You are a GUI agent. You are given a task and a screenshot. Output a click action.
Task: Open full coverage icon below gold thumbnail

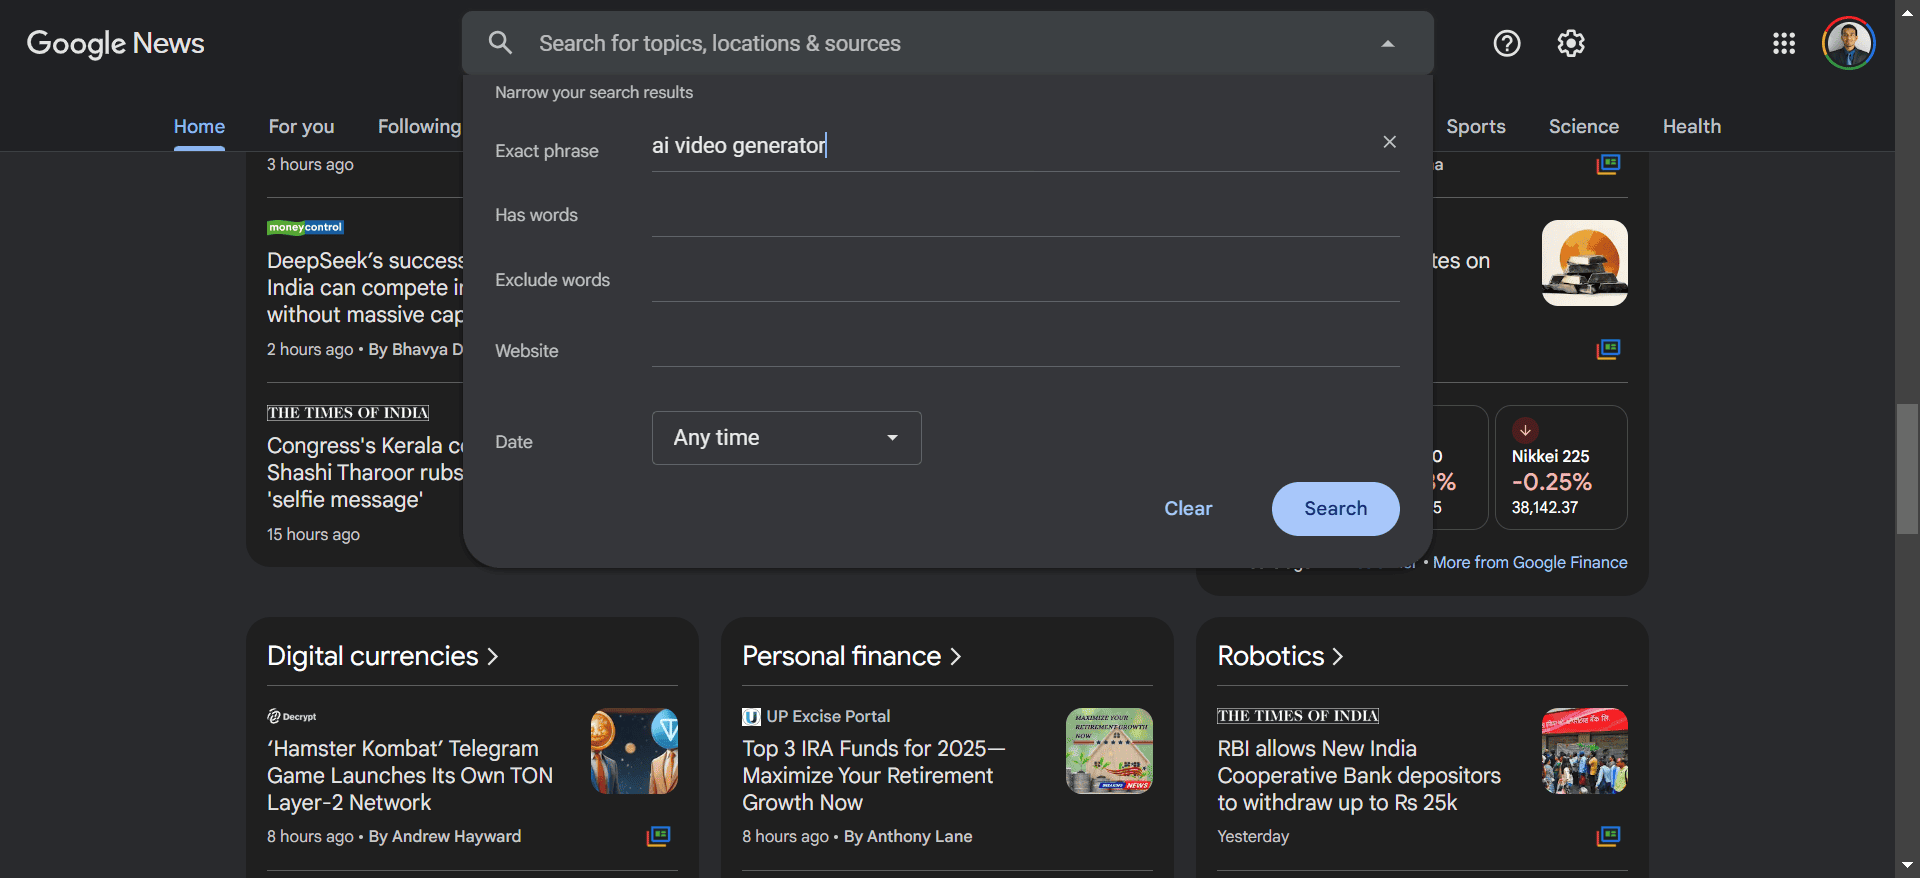1608,349
